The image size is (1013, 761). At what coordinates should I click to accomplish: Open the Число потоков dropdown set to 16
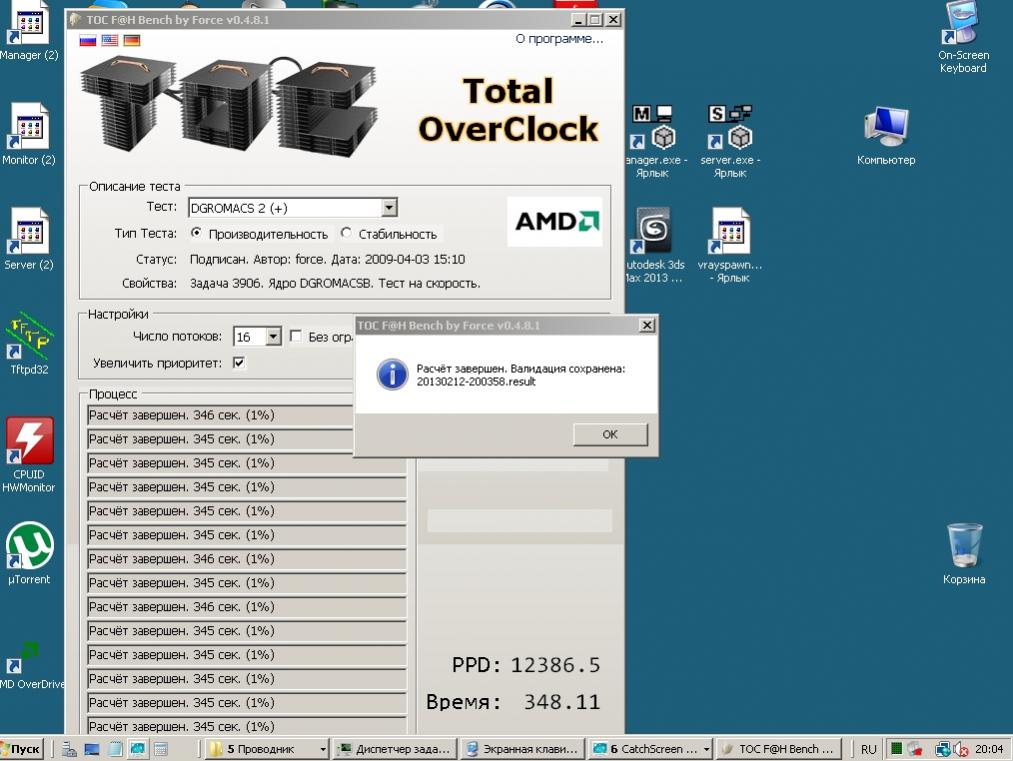point(273,336)
